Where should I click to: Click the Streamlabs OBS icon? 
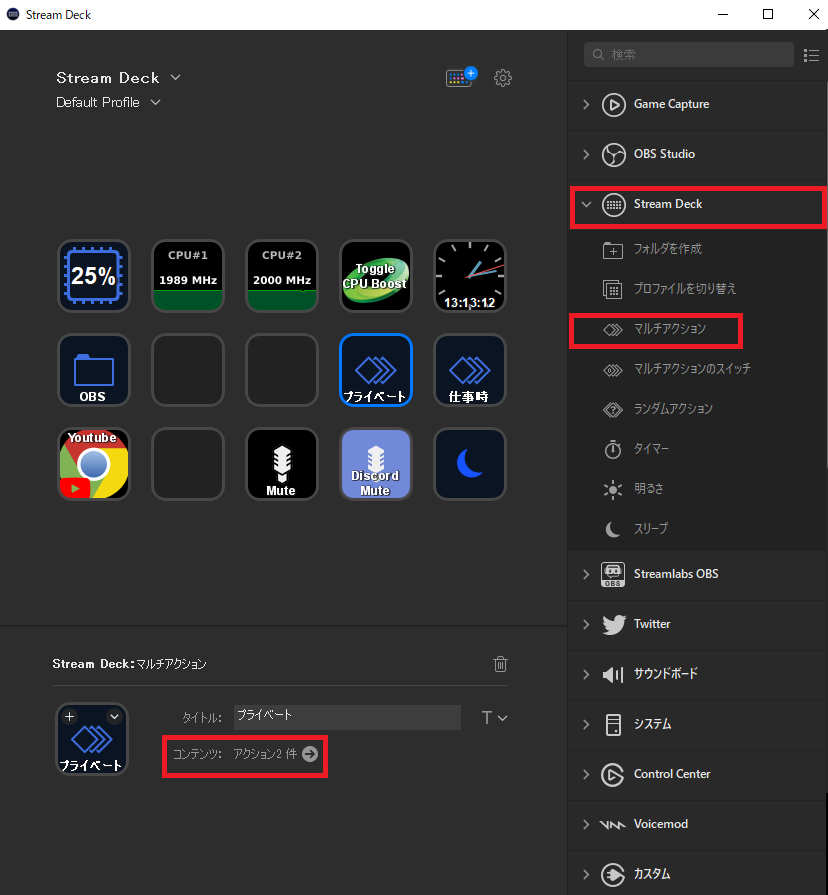coord(613,574)
